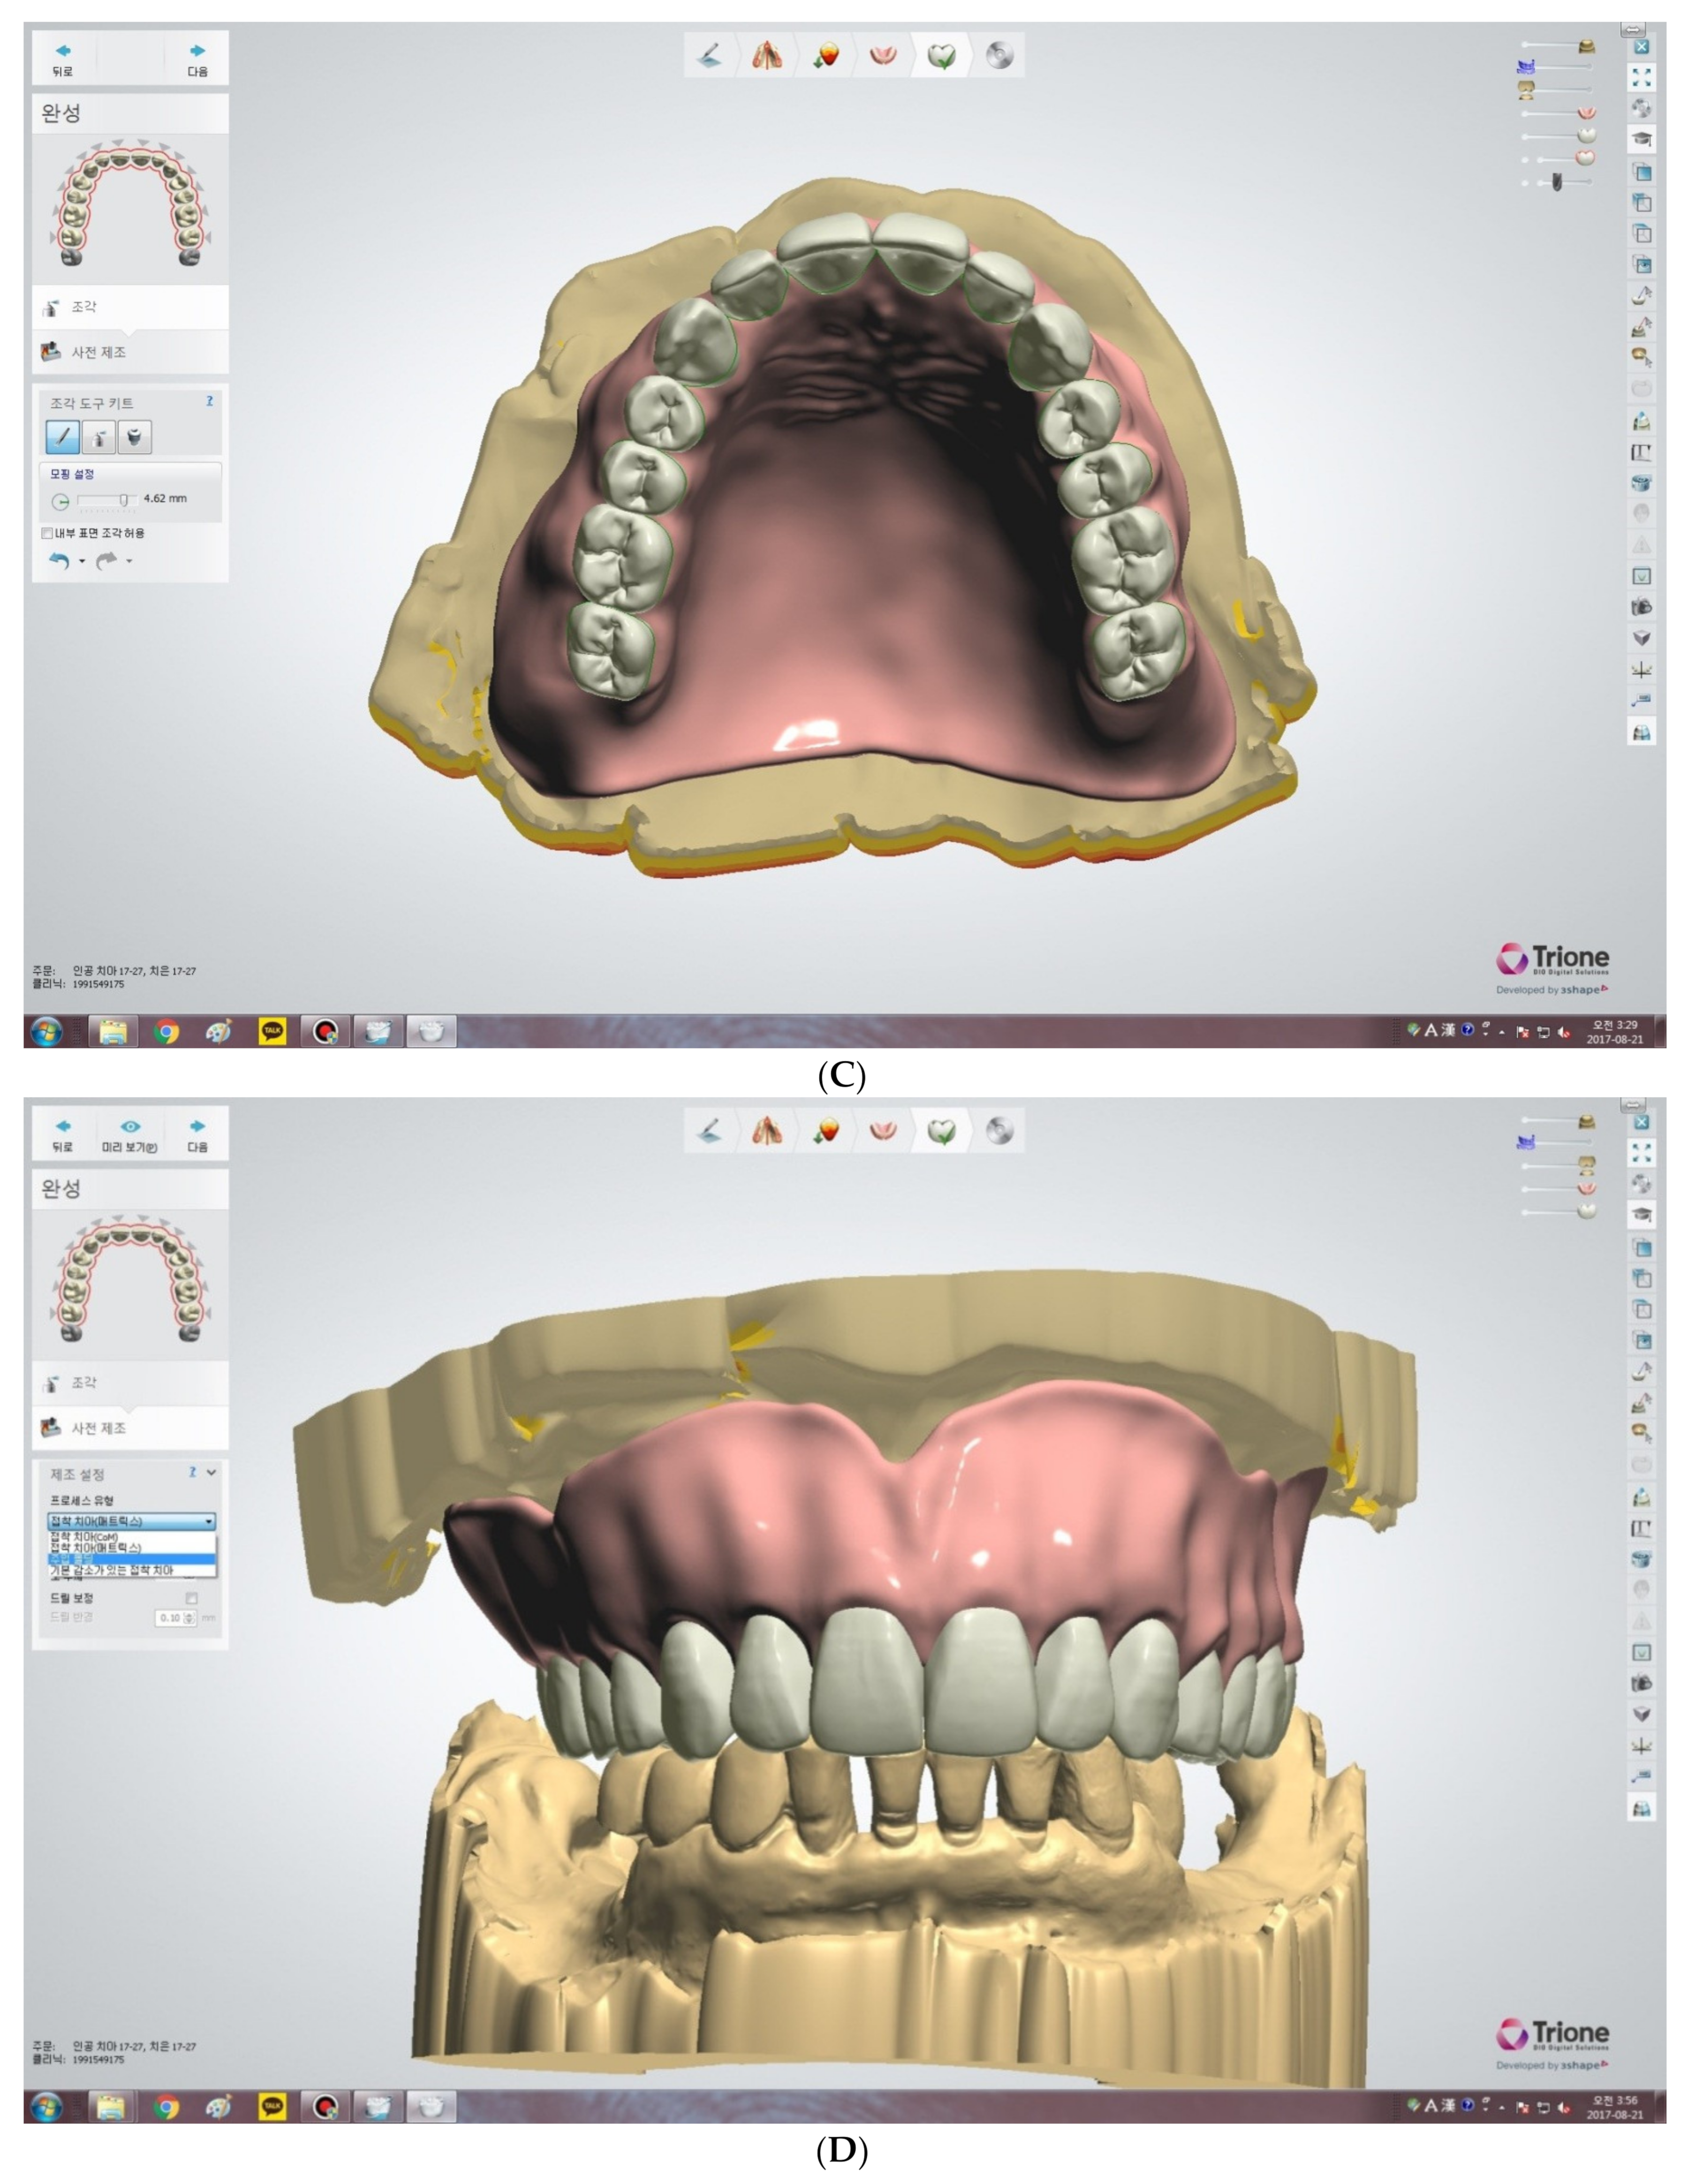Viewport: 1695px width, 2184px height.
Task: Open the undo history dropdown in screenshot C
Action: [x=82, y=562]
